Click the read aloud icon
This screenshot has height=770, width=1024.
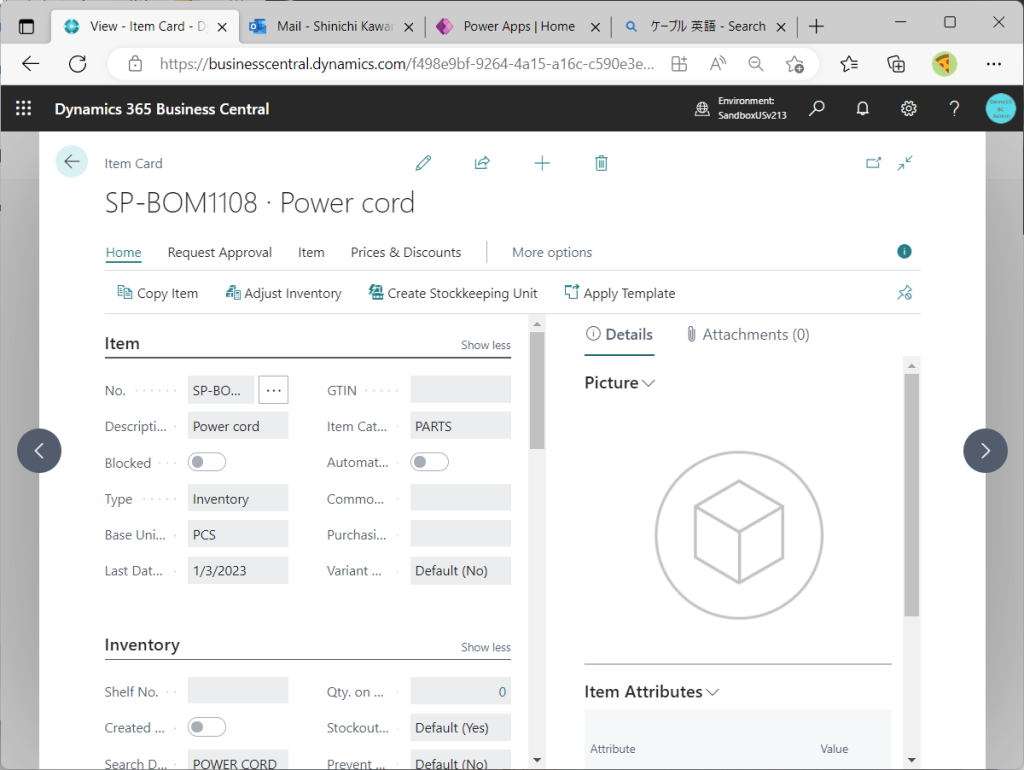tap(718, 64)
